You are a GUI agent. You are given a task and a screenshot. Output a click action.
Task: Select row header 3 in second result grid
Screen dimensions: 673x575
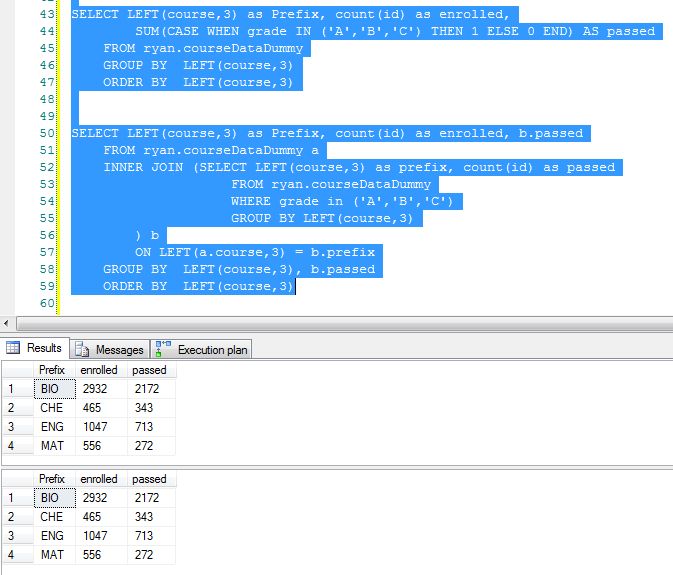(18, 536)
